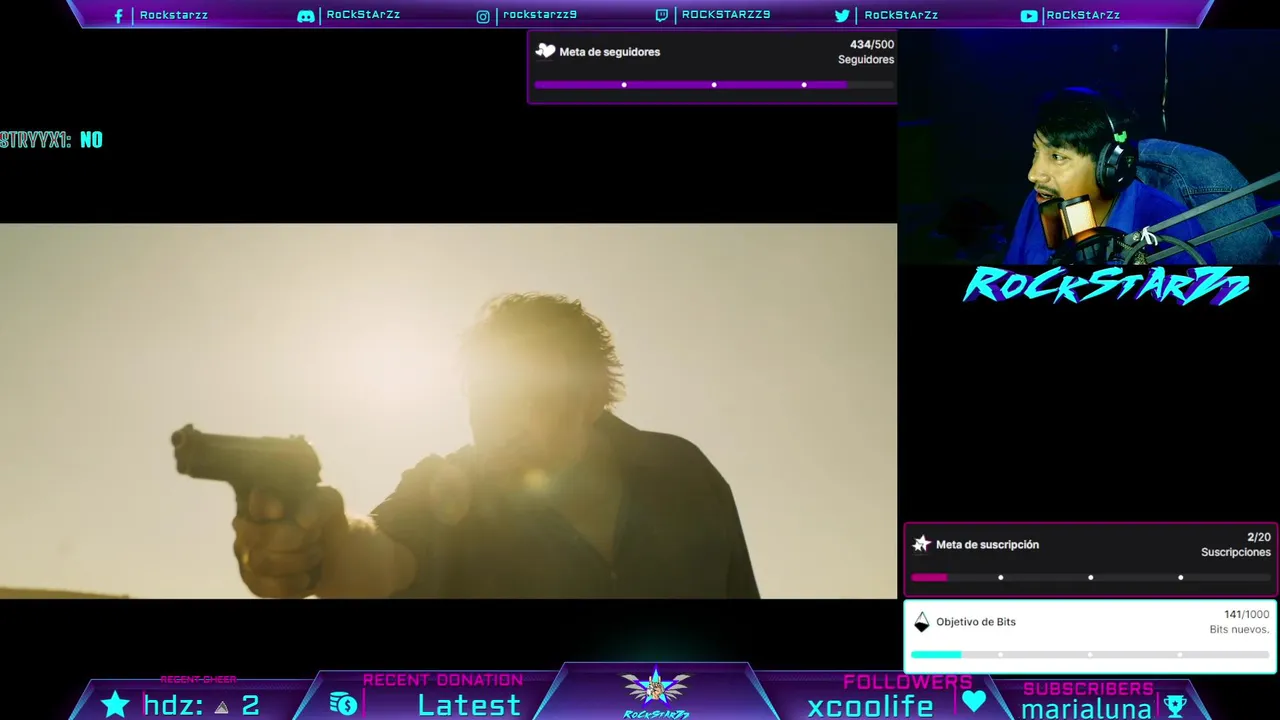1280x720 pixels.
Task: Click the streamer webcam feed
Action: [x=1088, y=146]
